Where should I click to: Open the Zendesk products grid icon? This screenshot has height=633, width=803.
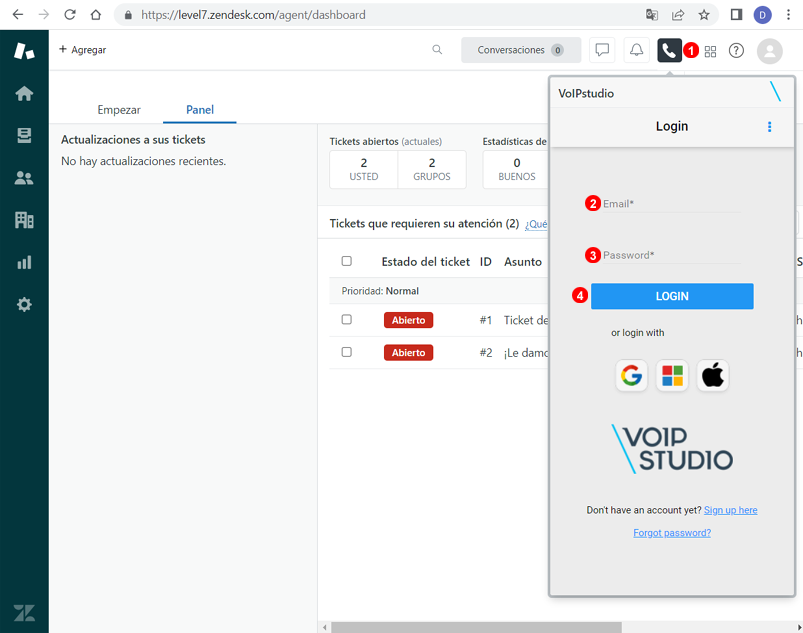tap(710, 51)
